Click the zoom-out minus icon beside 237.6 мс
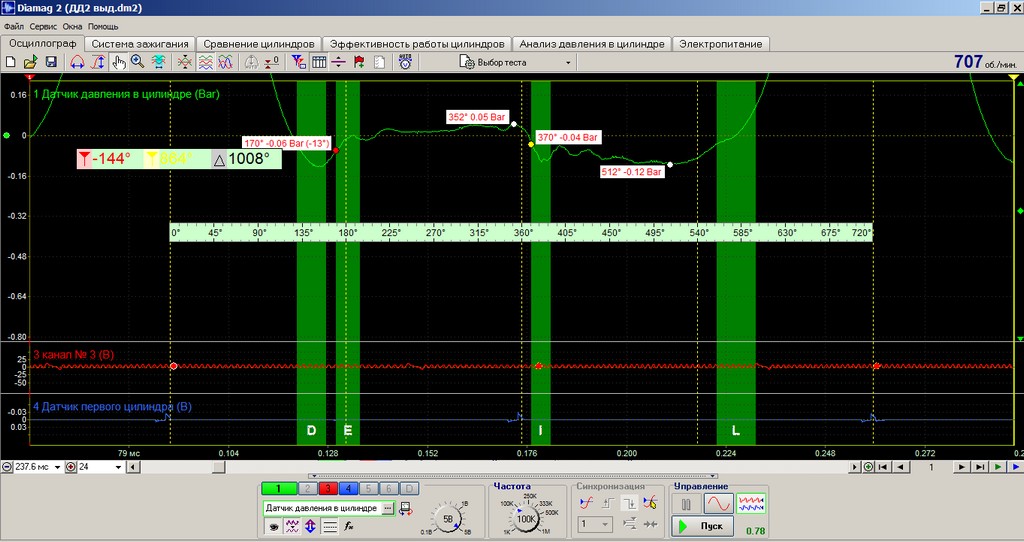Image resolution: width=1024 pixels, height=542 pixels. [x=7, y=467]
